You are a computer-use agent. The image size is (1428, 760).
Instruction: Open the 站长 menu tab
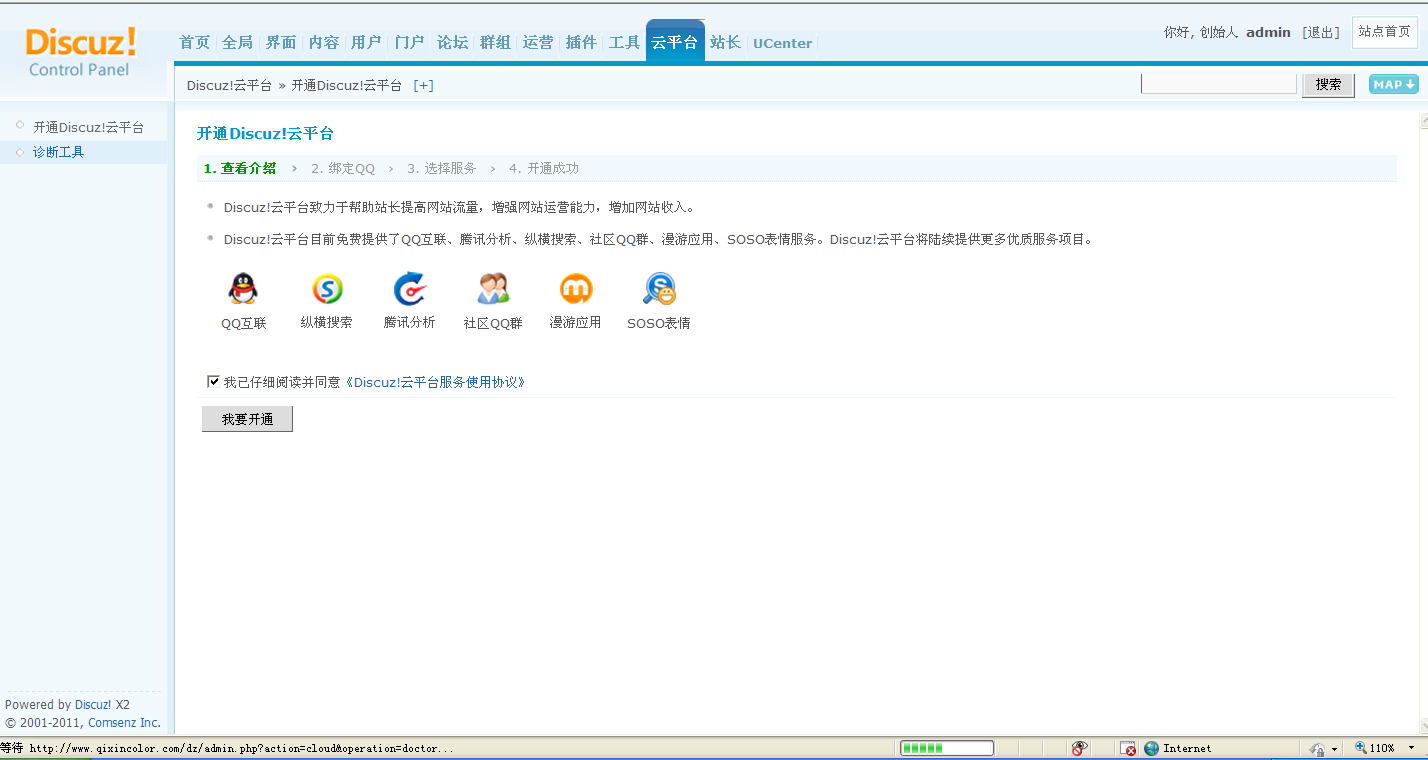tap(725, 42)
